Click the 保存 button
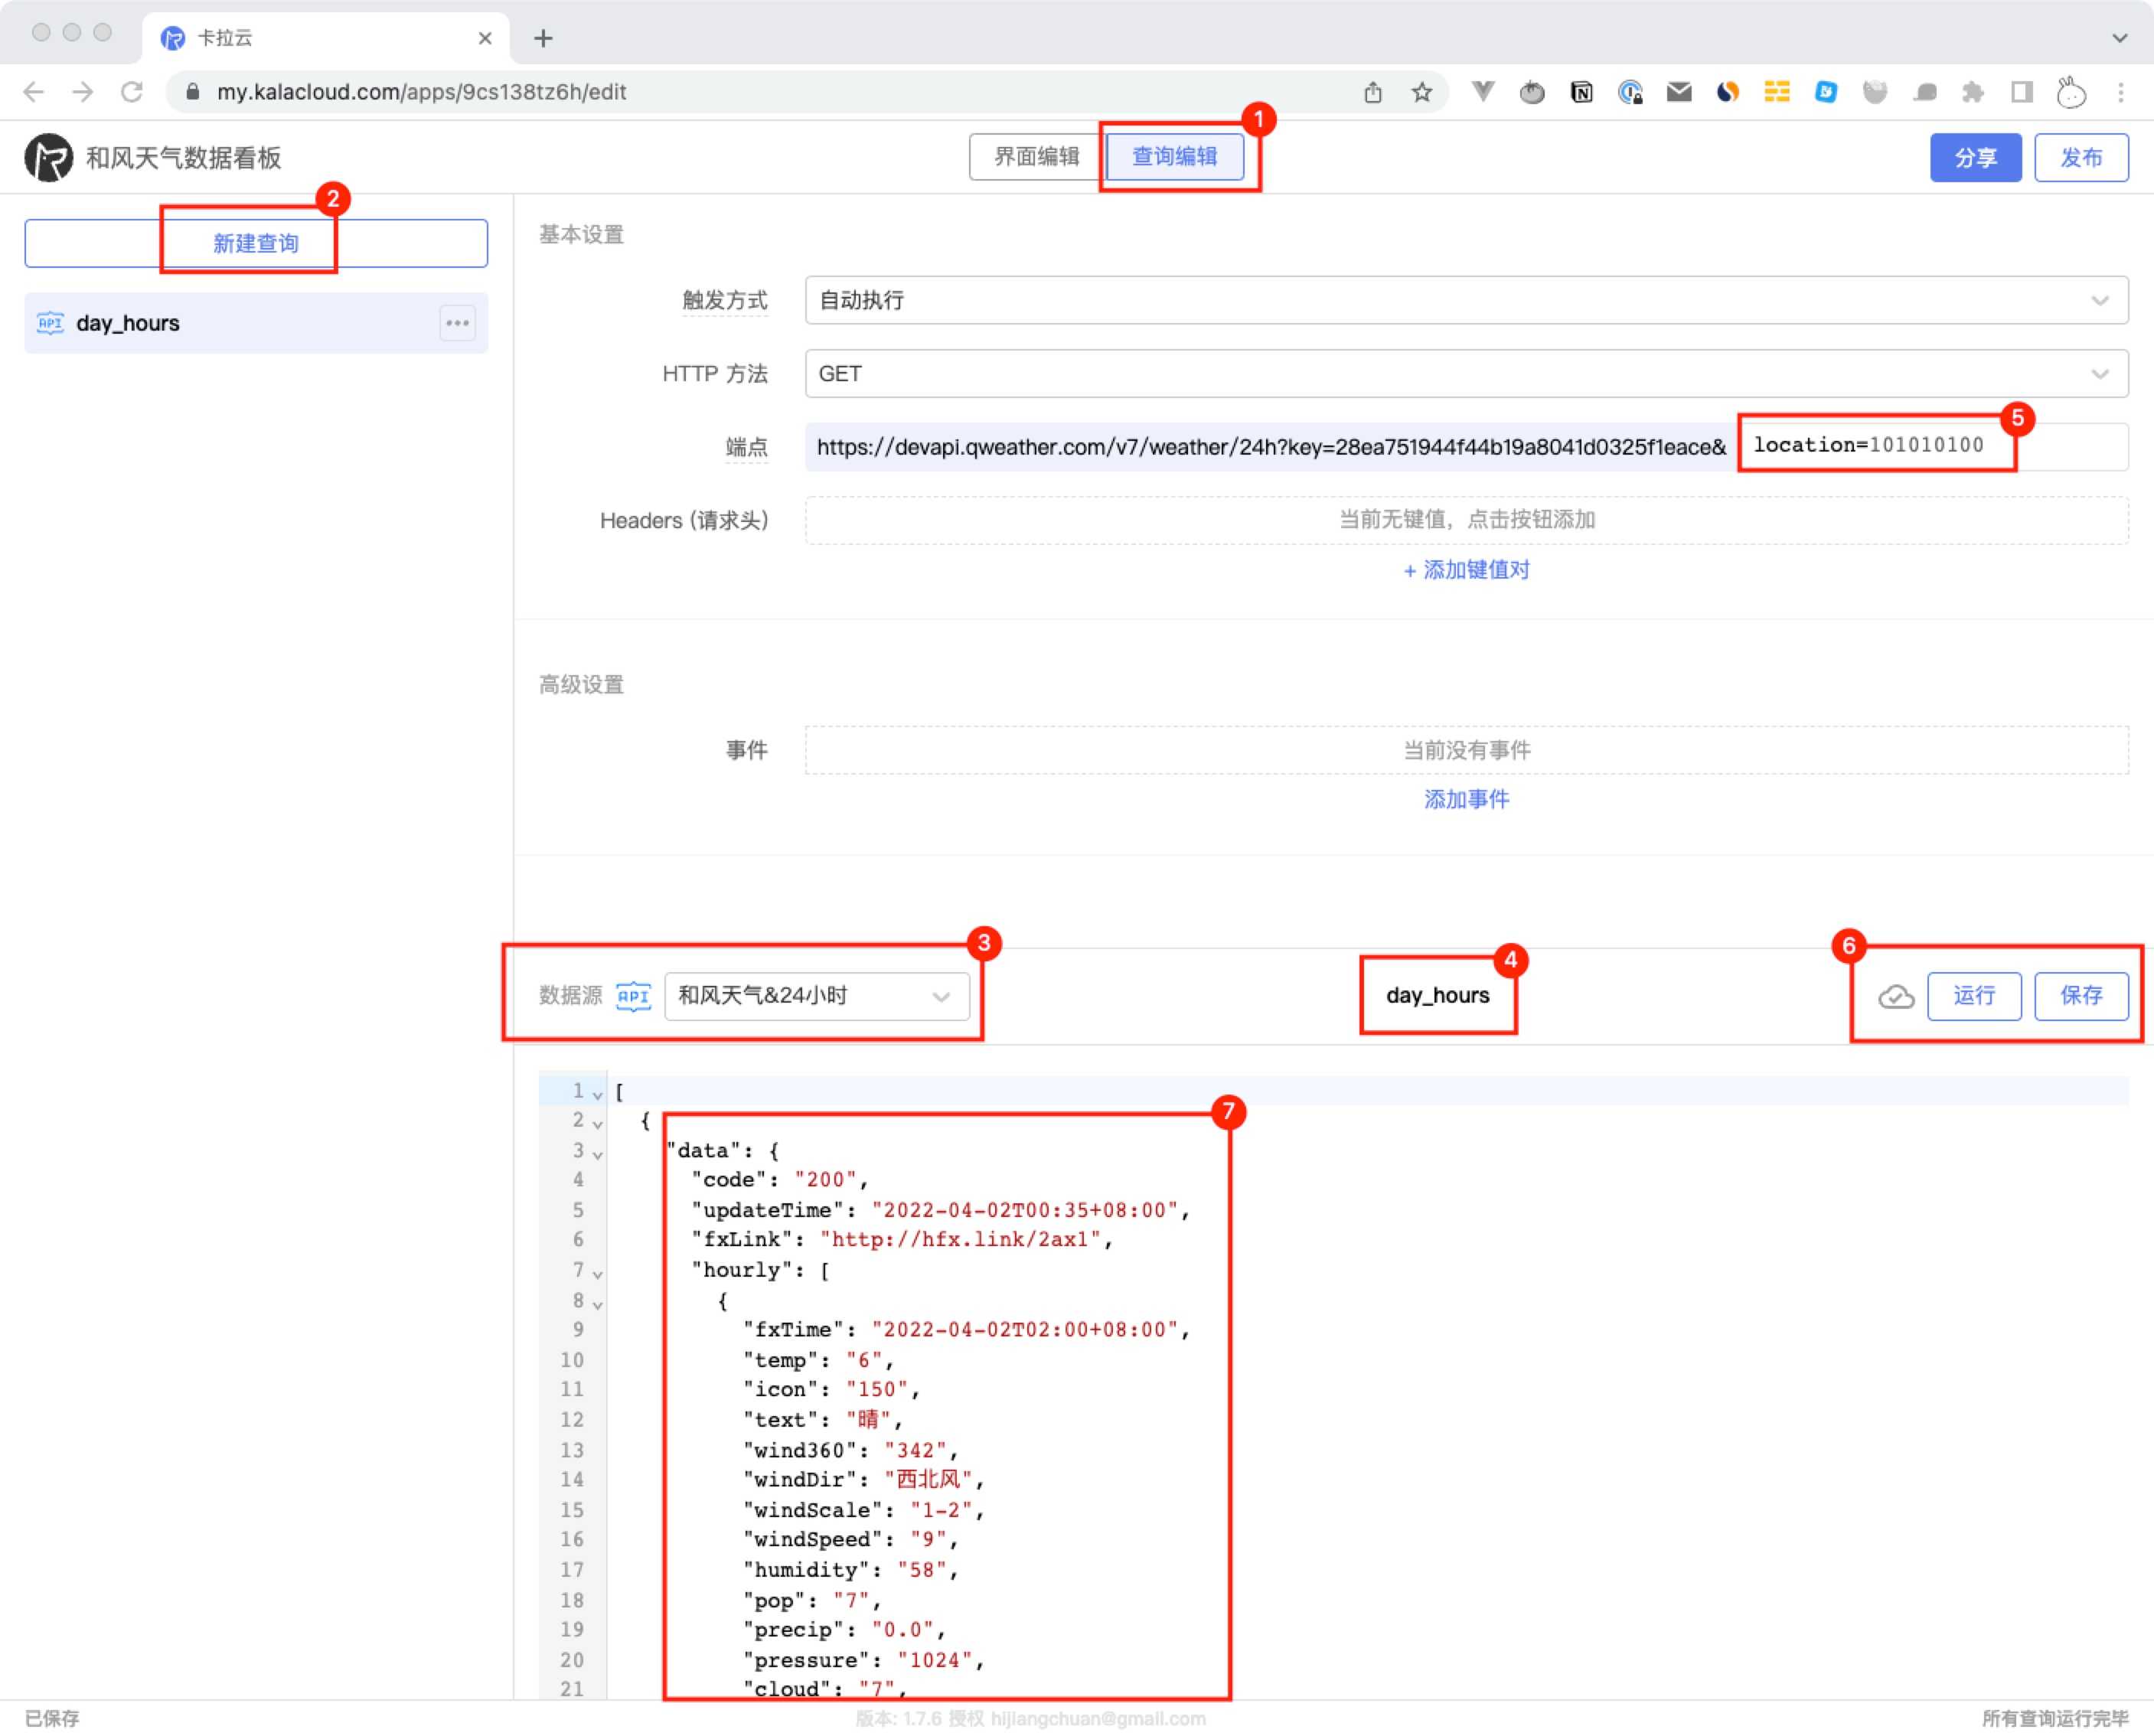The width and height of the screenshot is (2154, 1736). pos(2081,995)
